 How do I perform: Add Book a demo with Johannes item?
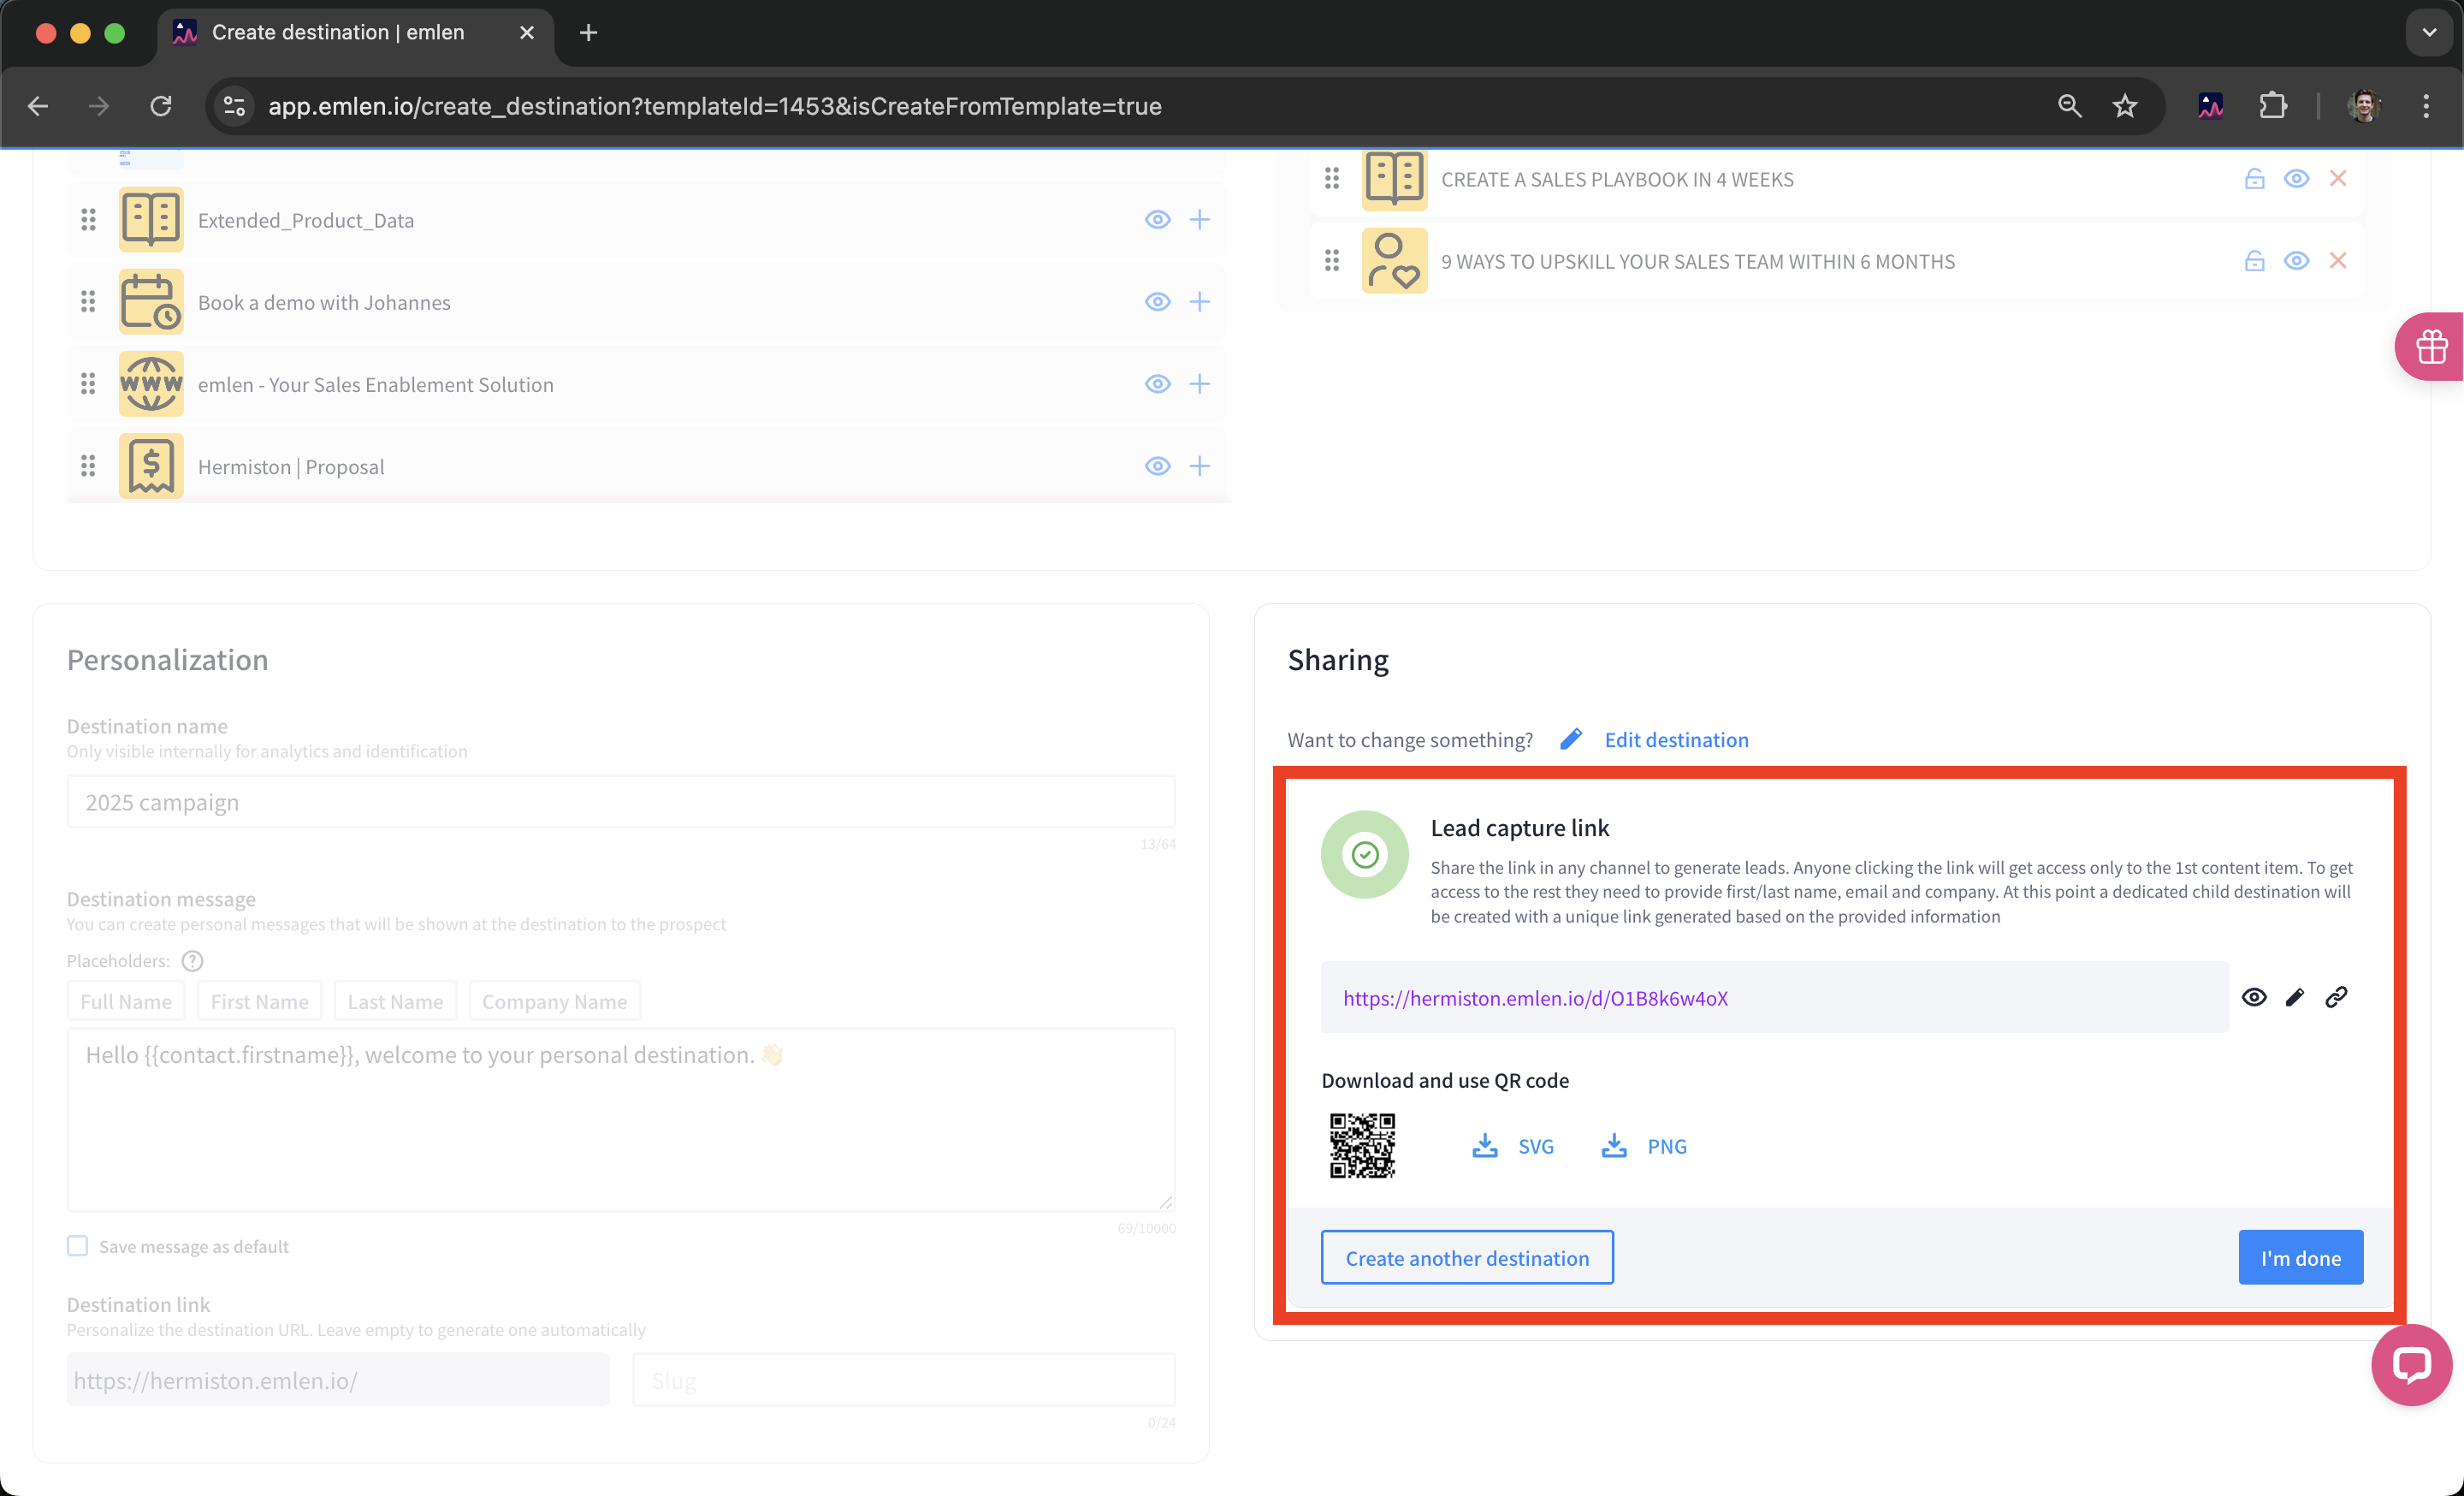pyautogui.click(x=1199, y=302)
